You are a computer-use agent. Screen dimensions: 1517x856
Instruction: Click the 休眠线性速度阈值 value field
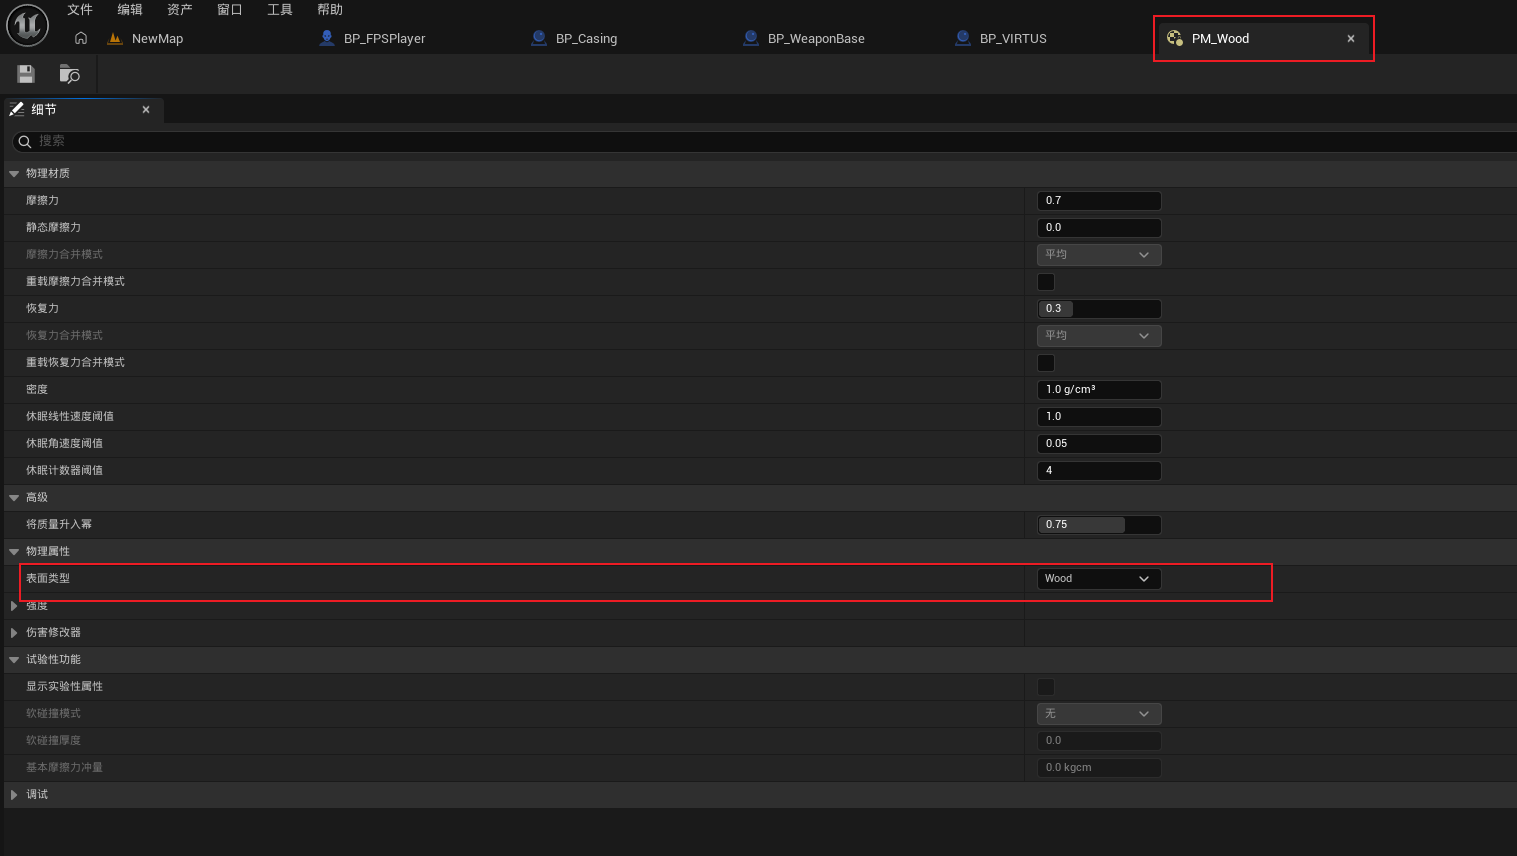point(1099,417)
